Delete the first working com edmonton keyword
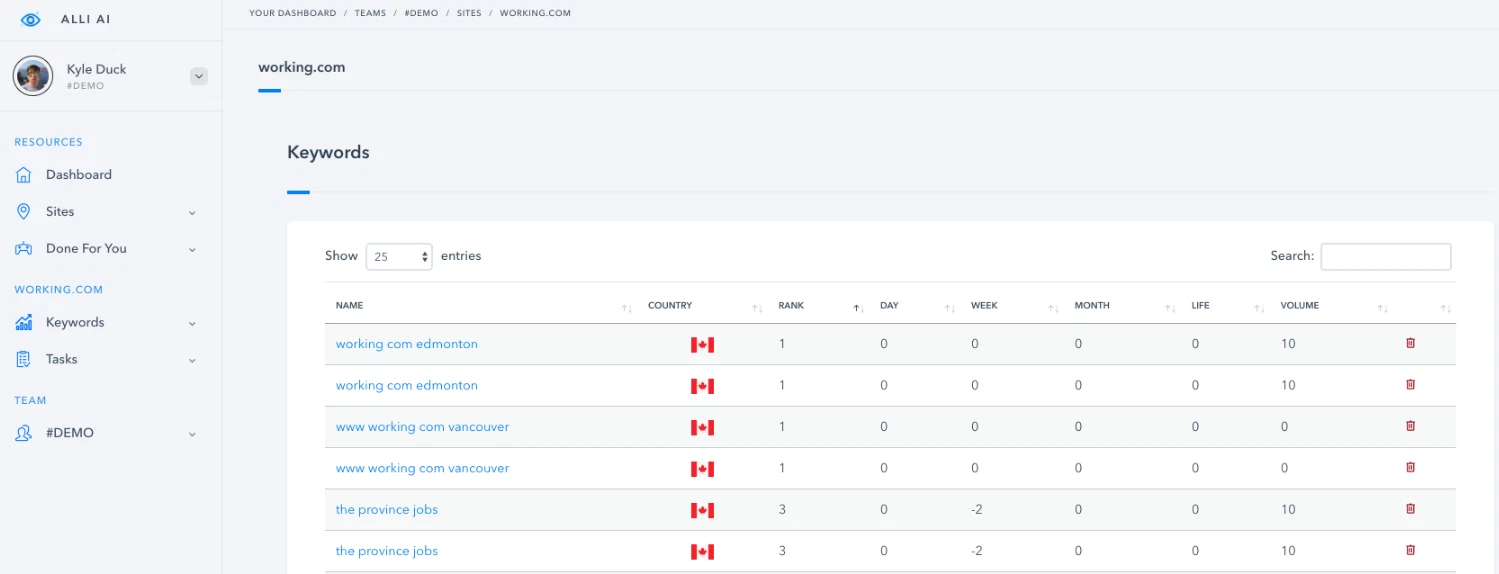 coord(1410,343)
